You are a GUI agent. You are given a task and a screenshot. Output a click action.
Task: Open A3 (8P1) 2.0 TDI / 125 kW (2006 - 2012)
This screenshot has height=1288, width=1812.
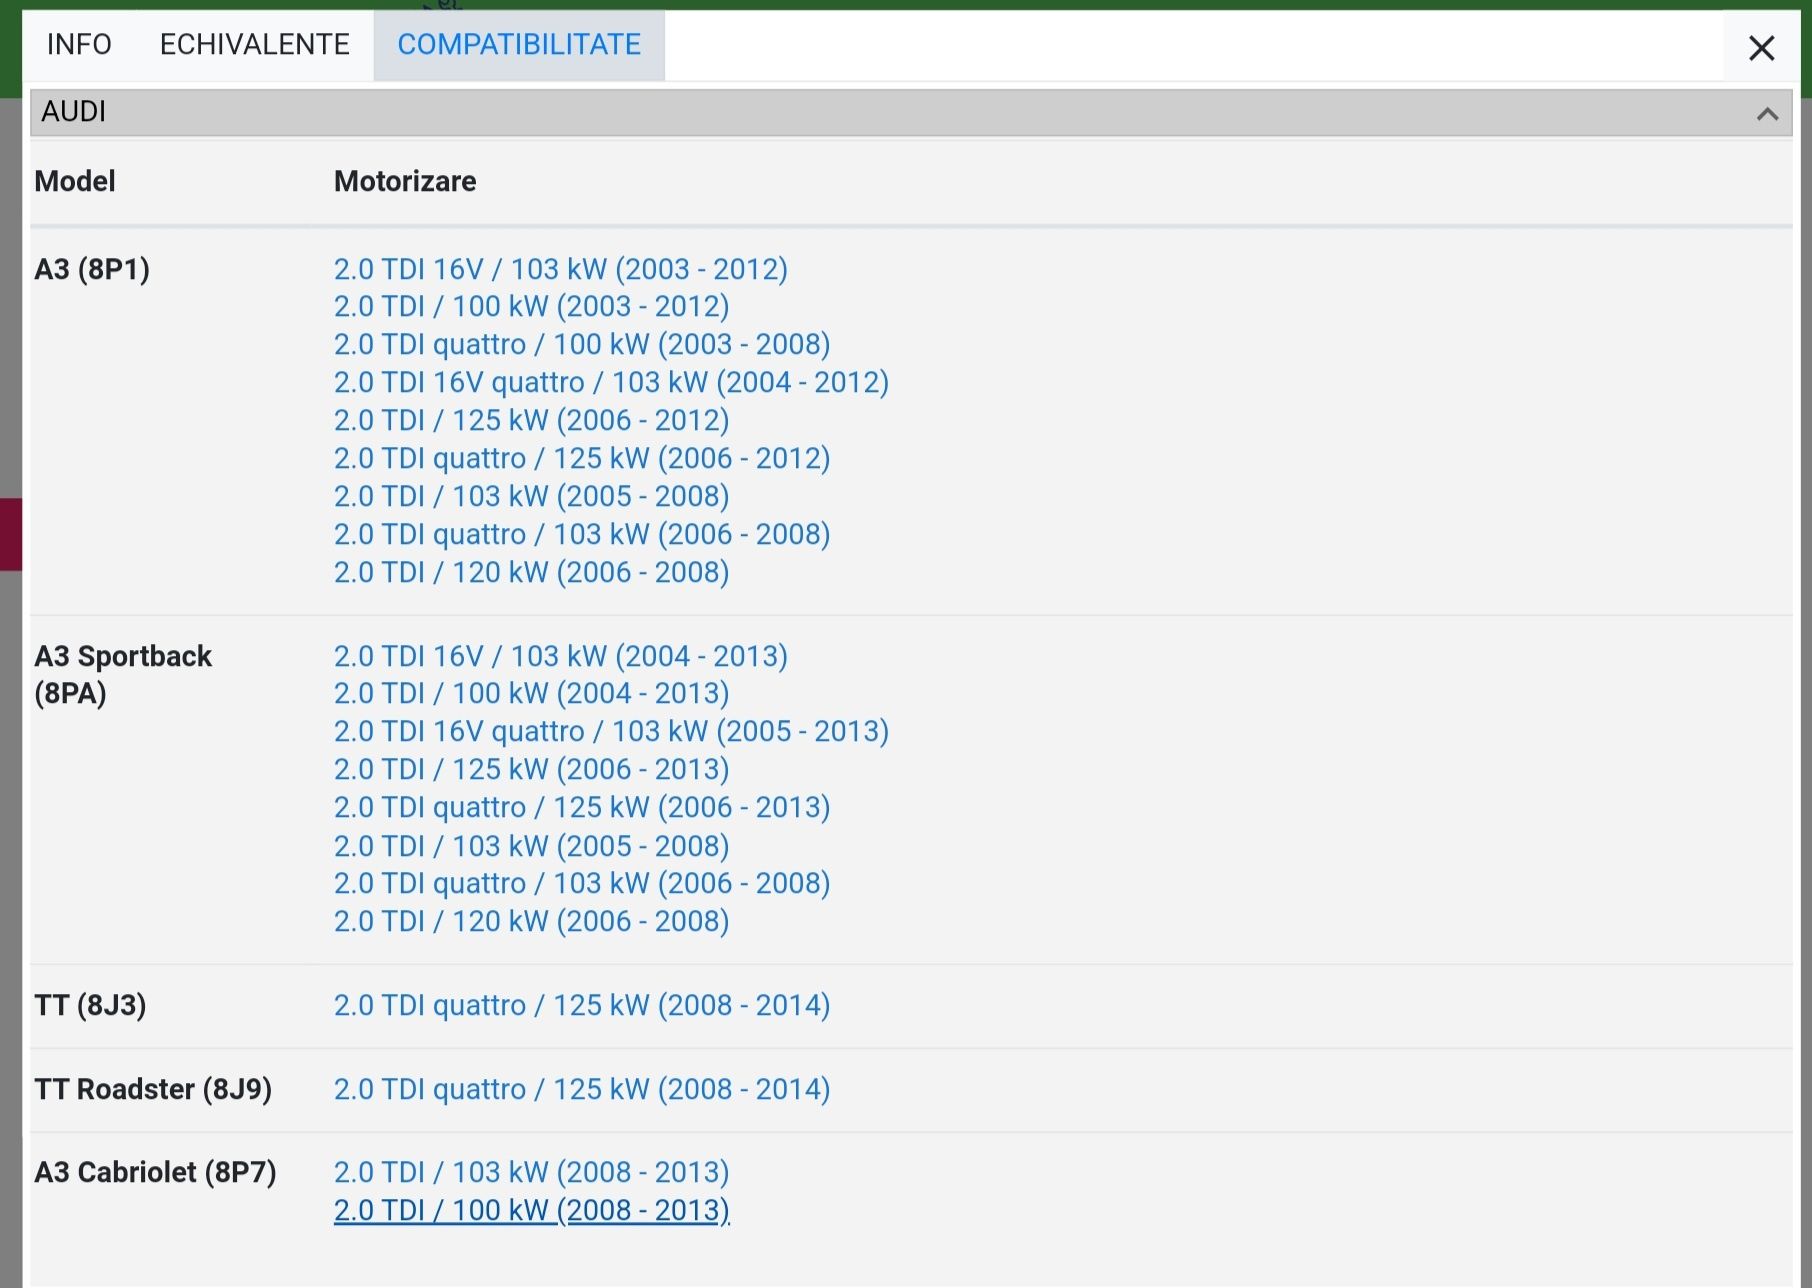[531, 420]
